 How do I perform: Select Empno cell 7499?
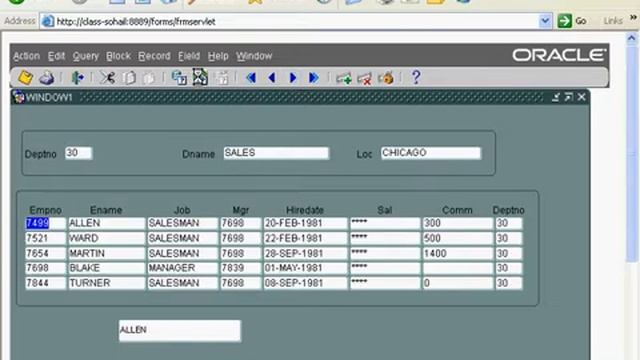coord(45,223)
